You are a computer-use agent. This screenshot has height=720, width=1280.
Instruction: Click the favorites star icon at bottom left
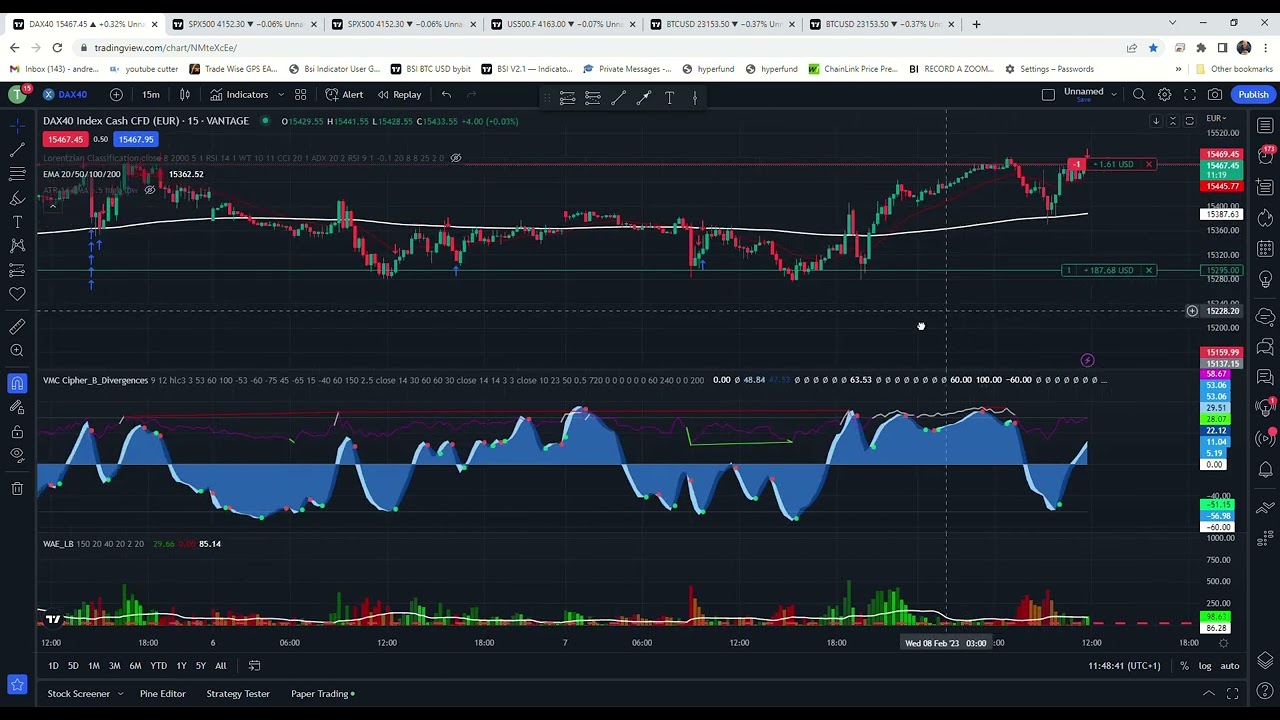[17, 684]
